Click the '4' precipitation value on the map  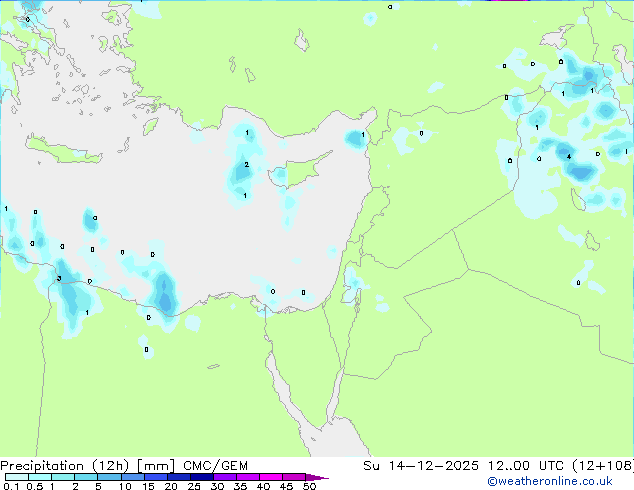(569, 156)
